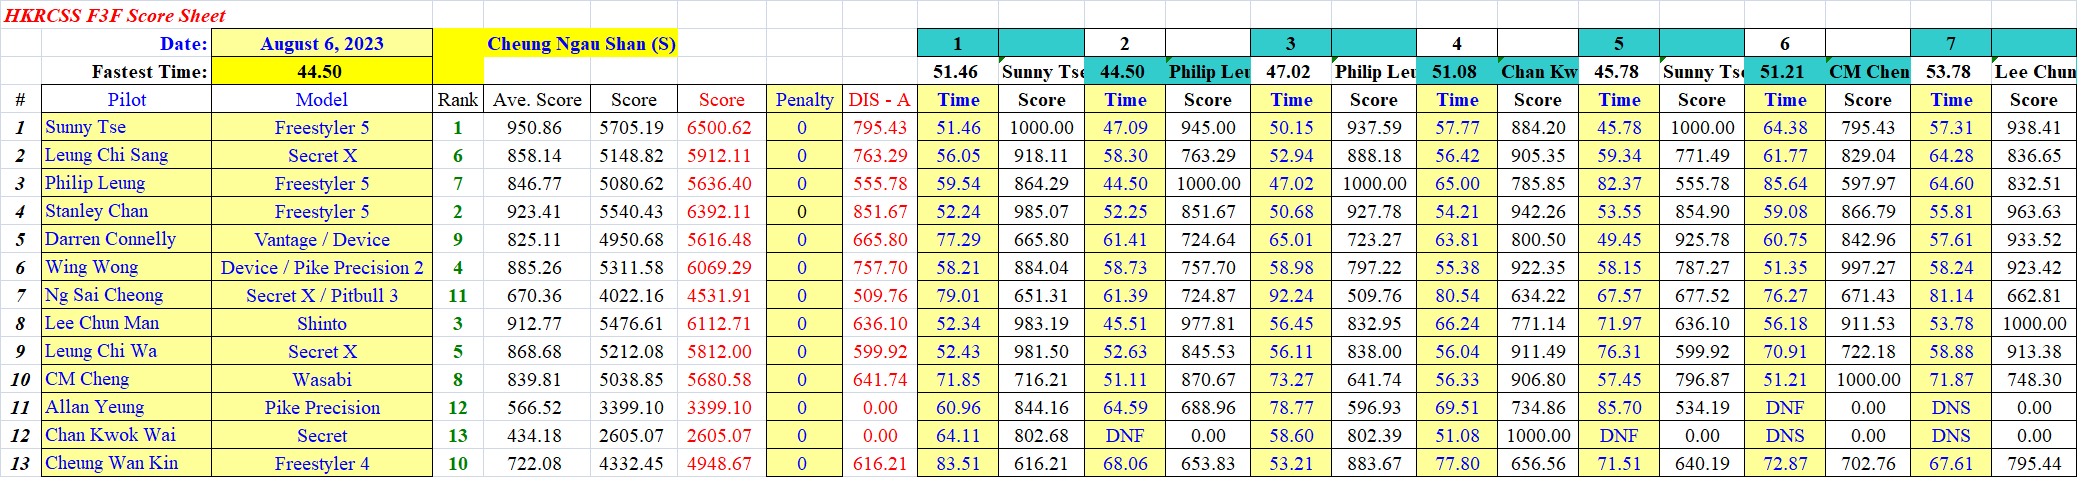Click Allan Yeung's 'Pike Precision' model cell
Image resolution: width=2077 pixels, height=477 pixels.
[322, 407]
